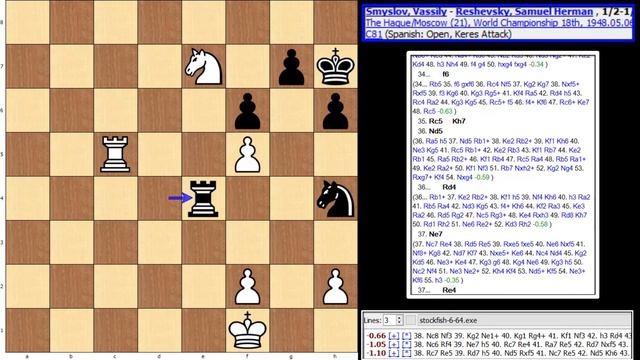Select the black pawn on h6
Screen dimensions: 640x360
(335, 111)
